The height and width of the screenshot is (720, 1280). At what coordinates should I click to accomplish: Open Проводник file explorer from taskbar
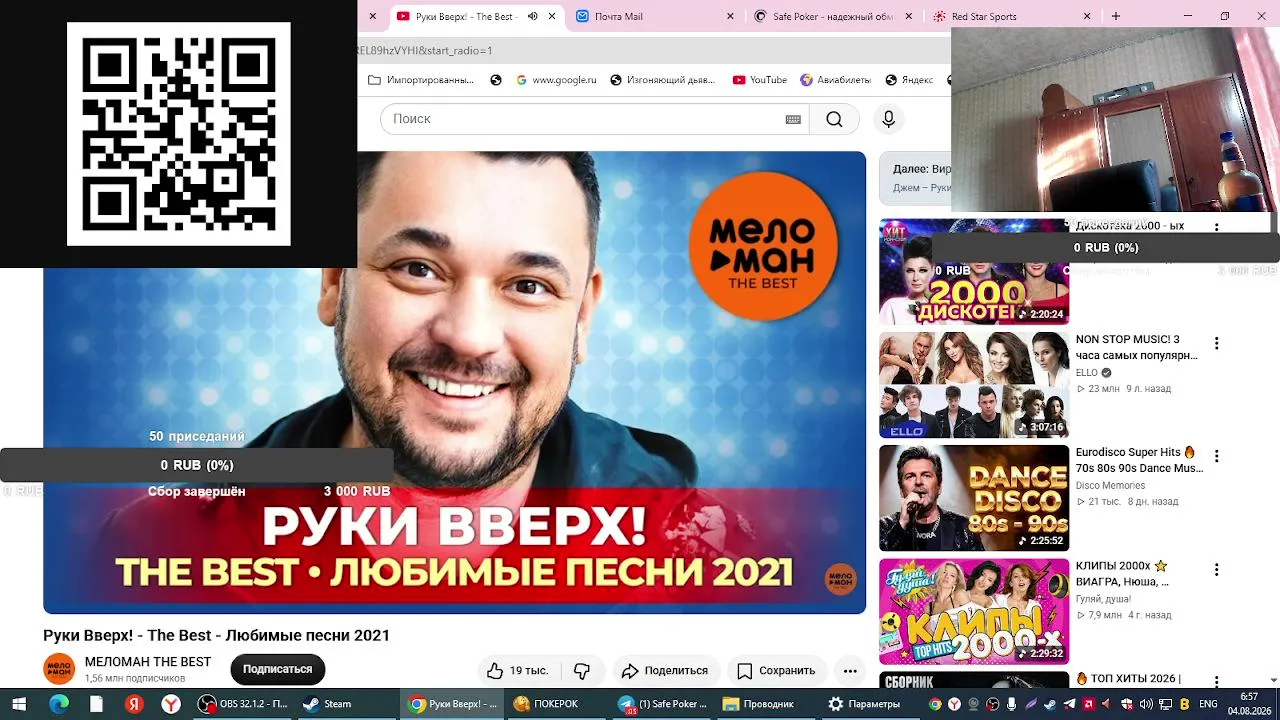point(764,704)
